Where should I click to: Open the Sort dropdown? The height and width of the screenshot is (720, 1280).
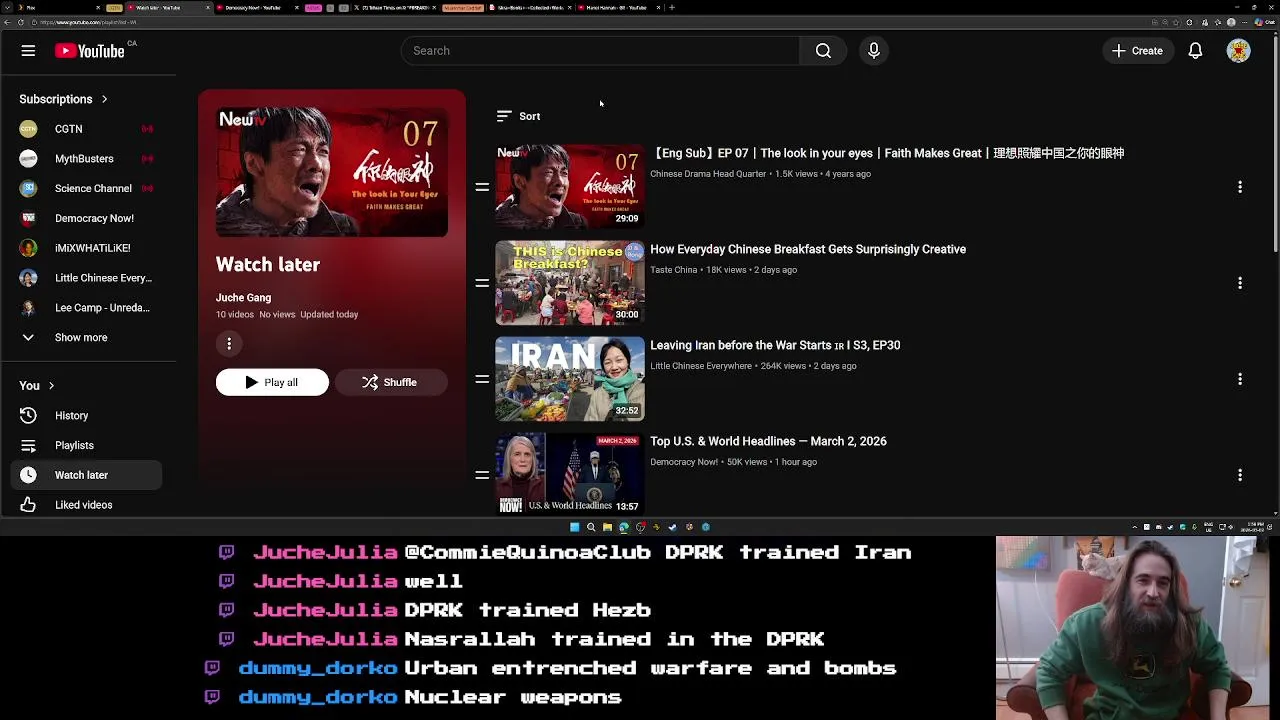coord(518,116)
